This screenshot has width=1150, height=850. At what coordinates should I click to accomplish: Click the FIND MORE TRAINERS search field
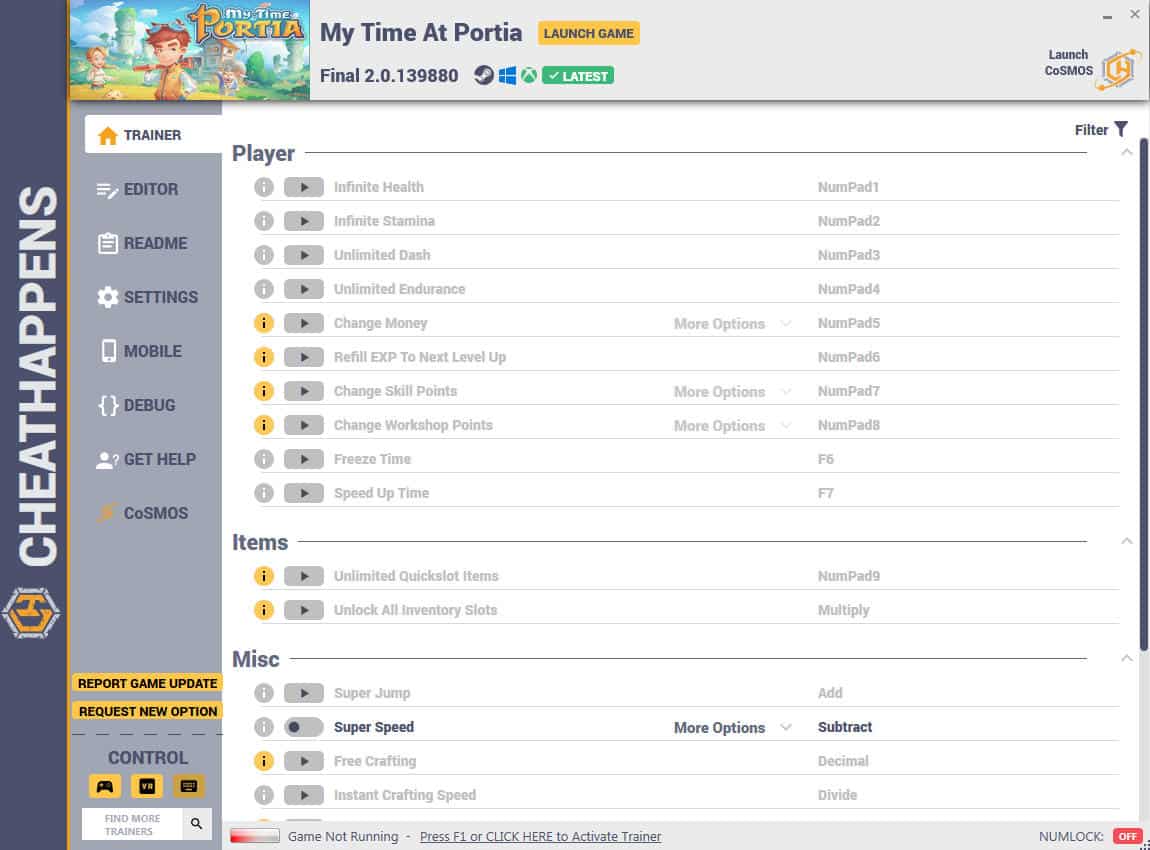[133, 824]
